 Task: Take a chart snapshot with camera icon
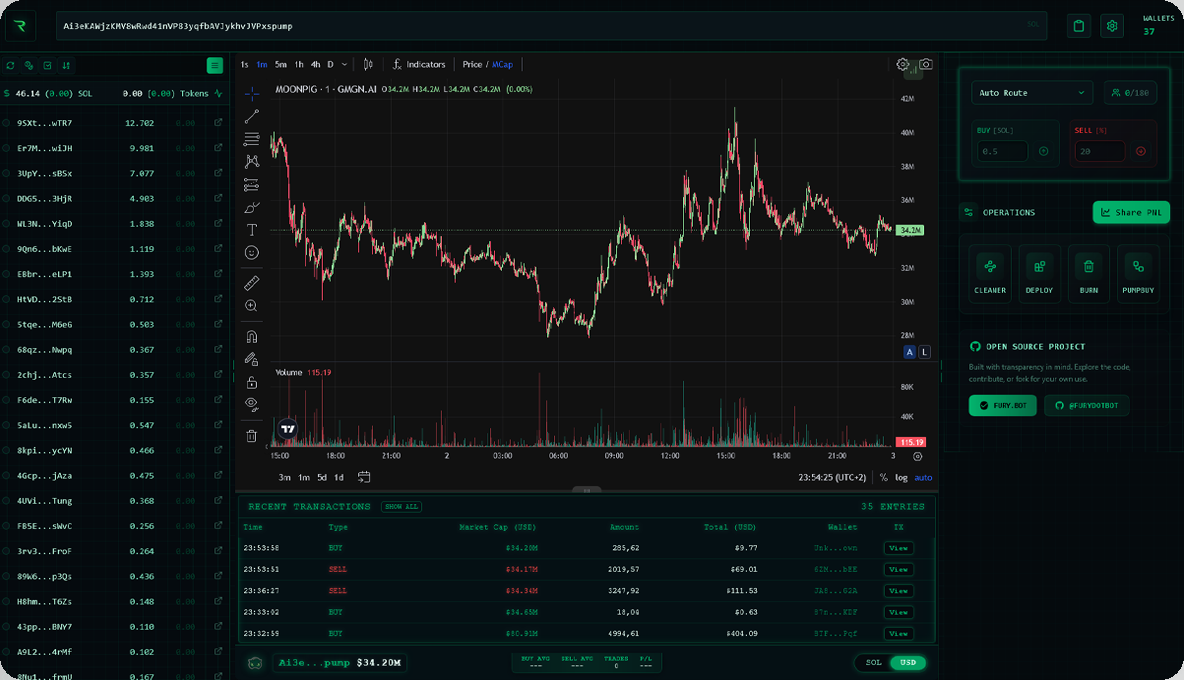tap(926, 64)
